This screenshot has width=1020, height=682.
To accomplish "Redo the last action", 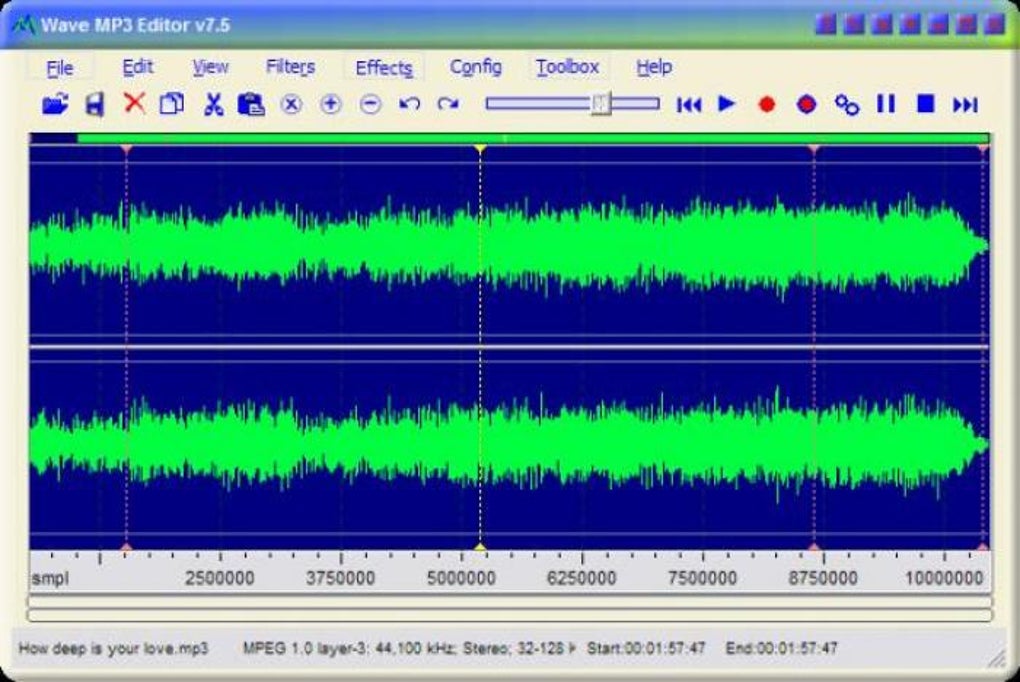I will (x=448, y=104).
